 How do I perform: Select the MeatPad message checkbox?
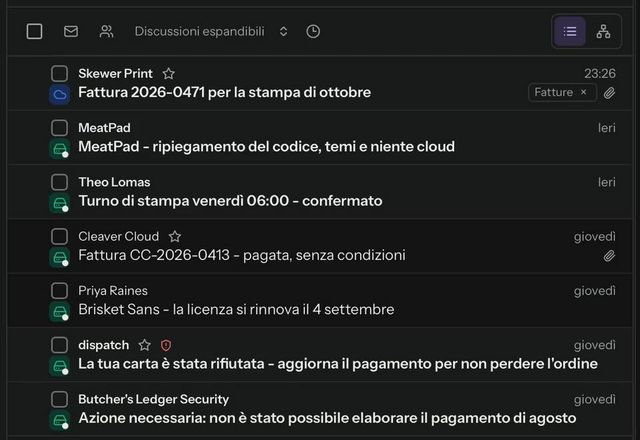60,128
